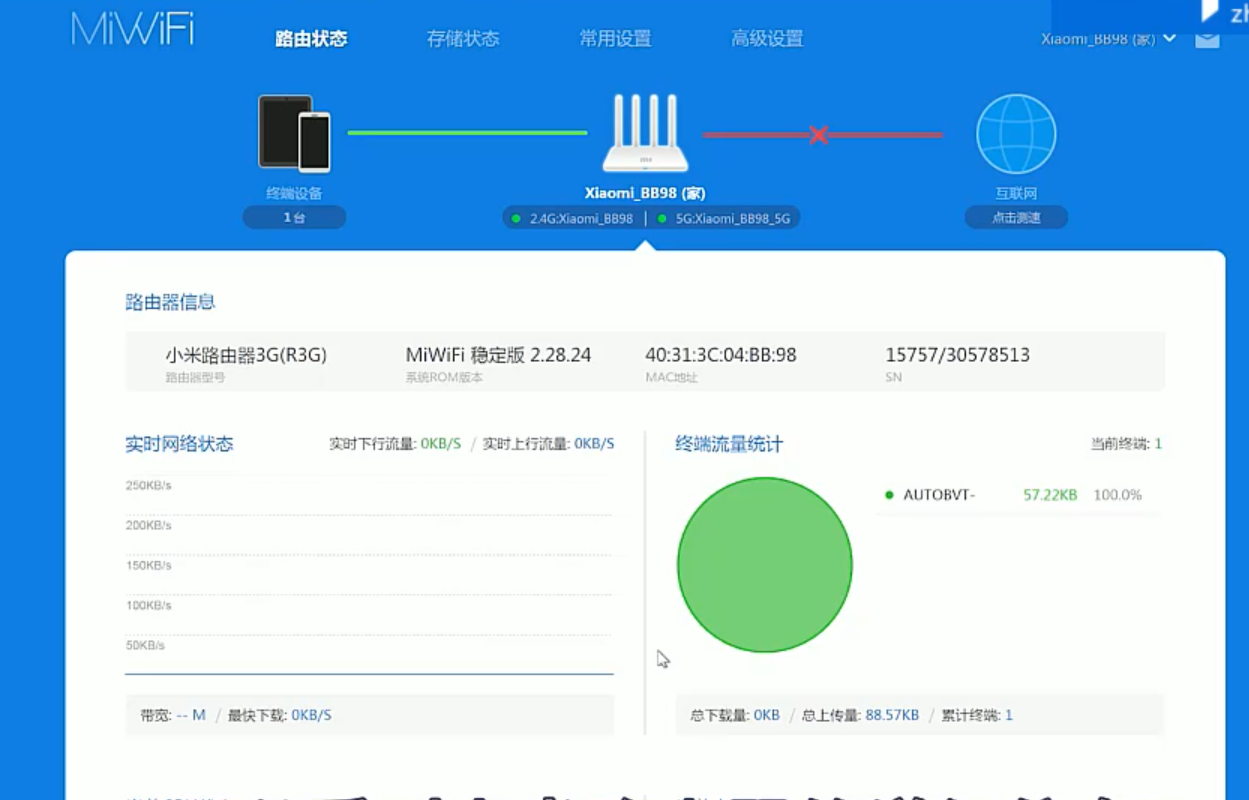Click the green dot beside 5G:Xiaomi_BB98_5G
This screenshot has width=1249, height=800.
pyautogui.click(x=662, y=218)
